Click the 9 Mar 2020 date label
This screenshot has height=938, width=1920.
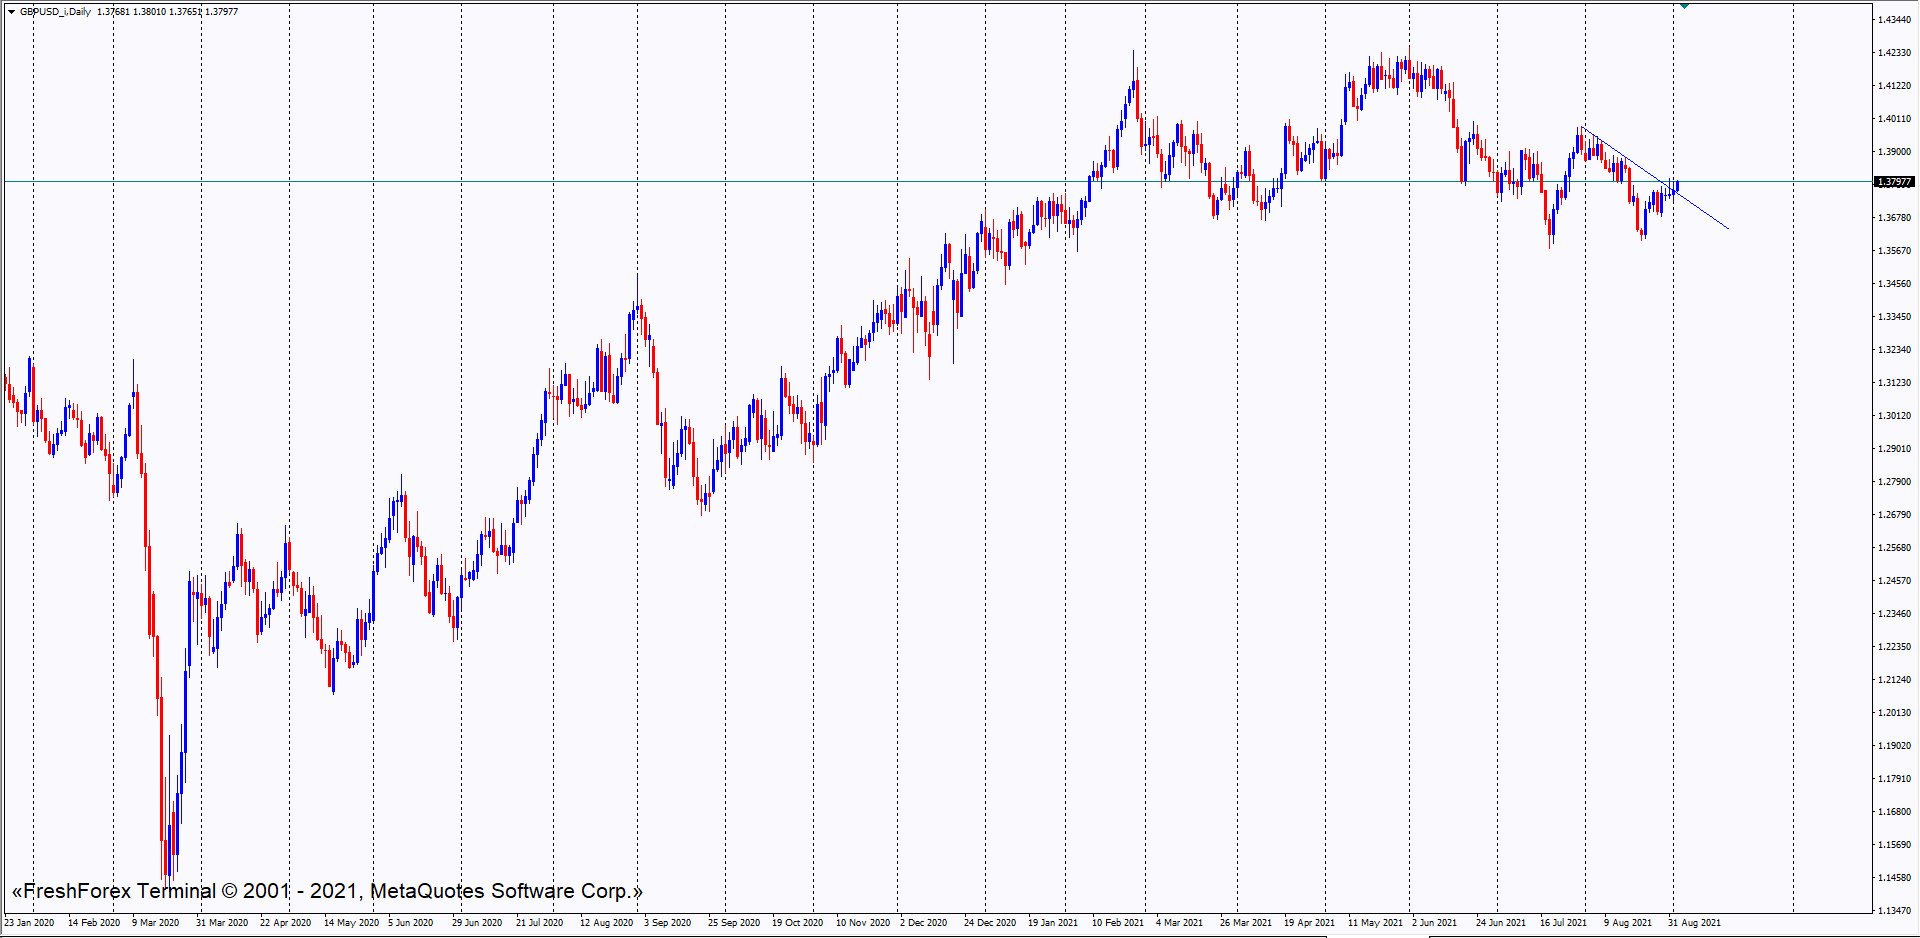pyautogui.click(x=155, y=923)
